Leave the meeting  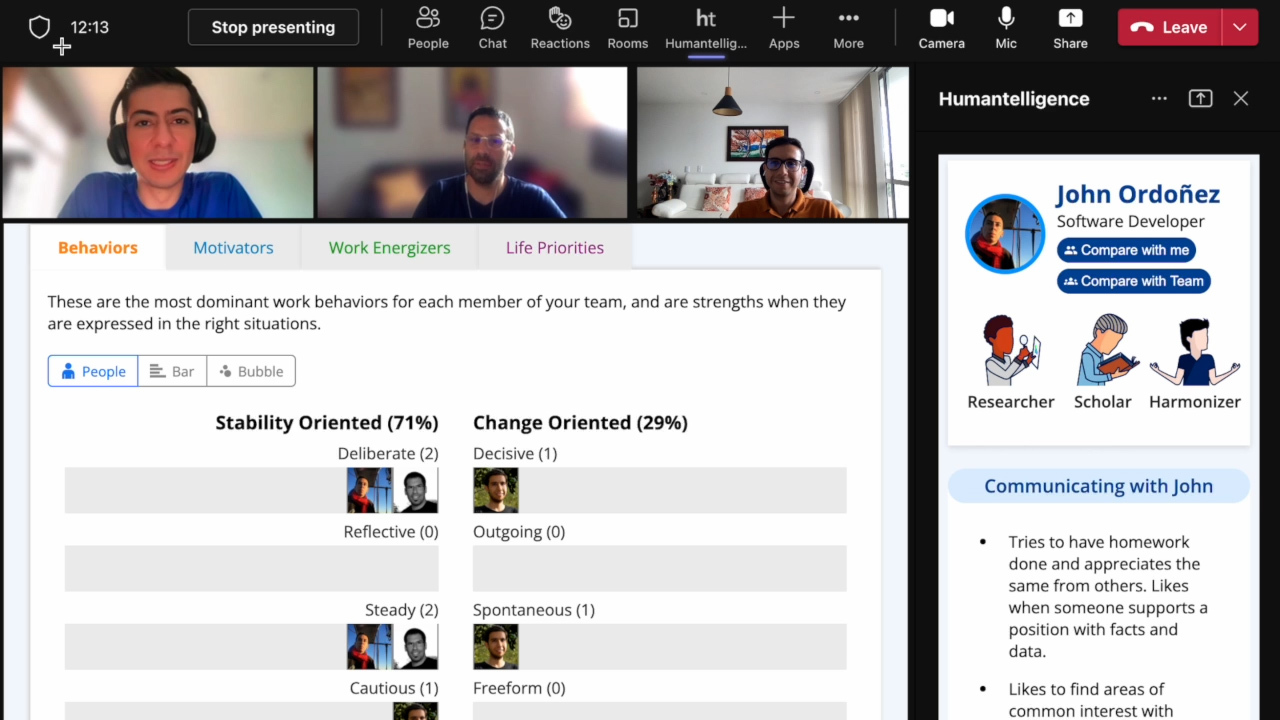click(1169, 27)
